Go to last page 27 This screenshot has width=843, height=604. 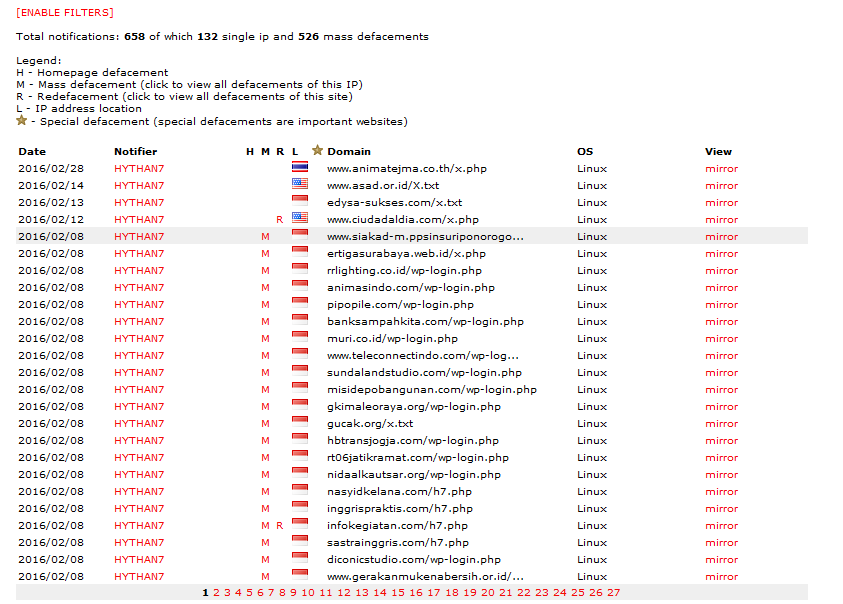tap(614, 592)
